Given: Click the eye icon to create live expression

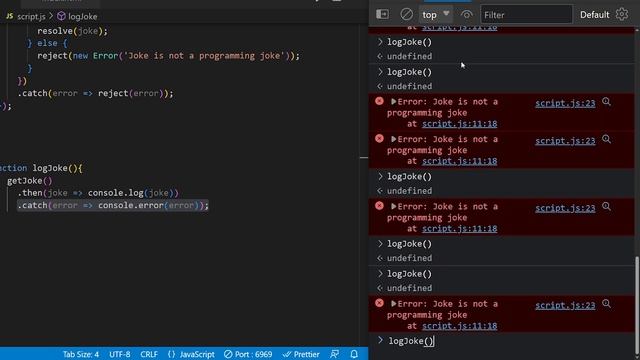Looking at the screenshot, I should (x=467, y=15).
